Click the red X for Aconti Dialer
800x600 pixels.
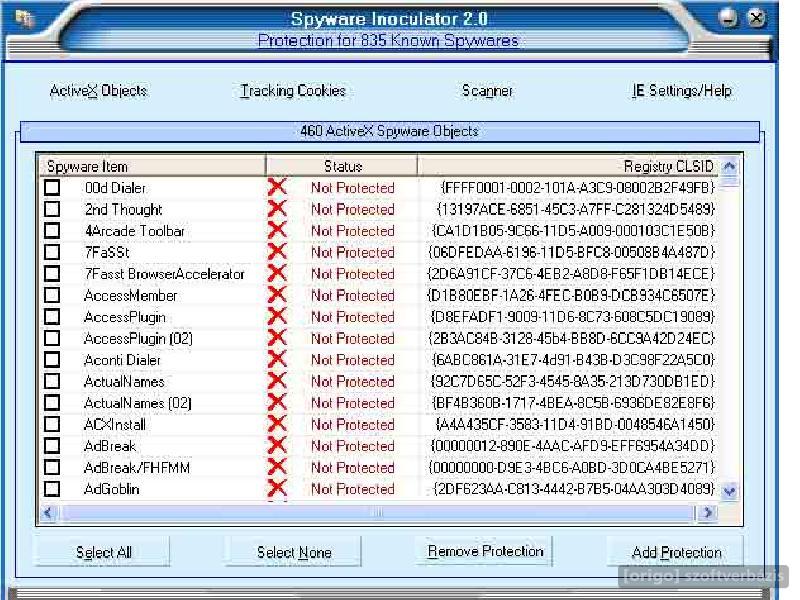[277, 359]
